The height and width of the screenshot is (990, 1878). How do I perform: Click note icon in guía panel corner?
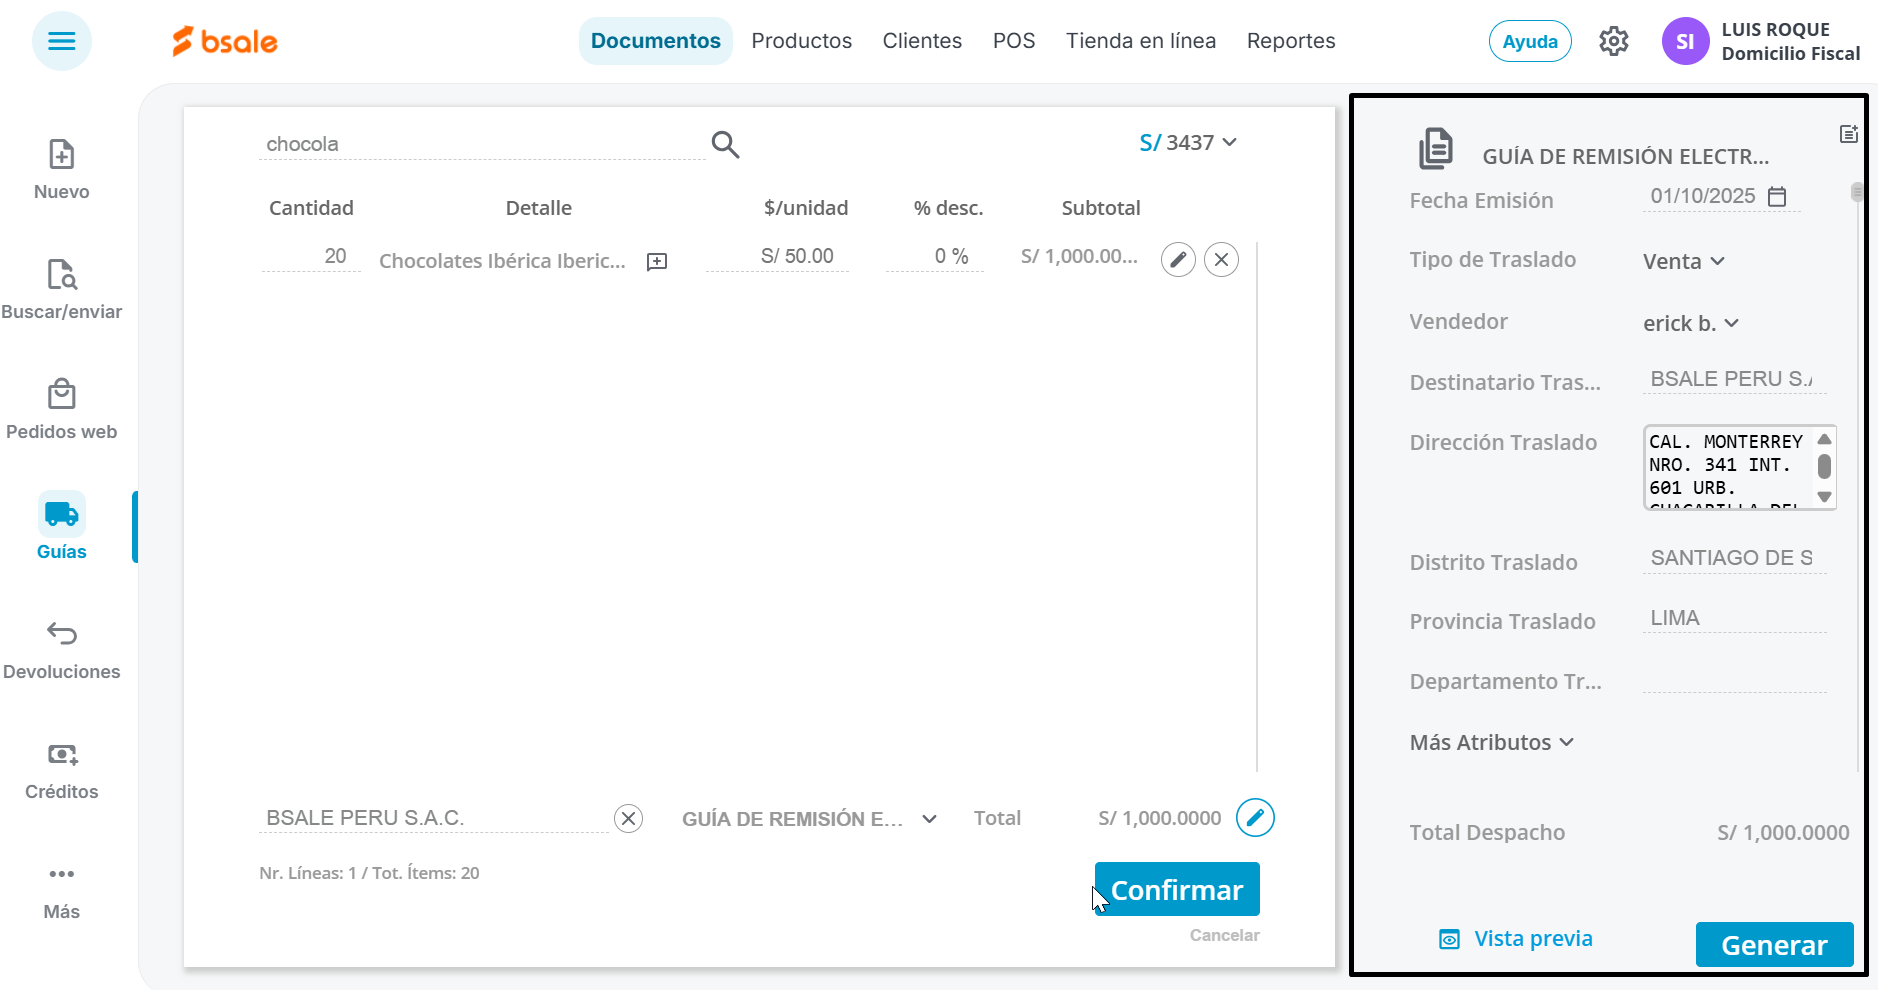click(x=1849, y=134)
